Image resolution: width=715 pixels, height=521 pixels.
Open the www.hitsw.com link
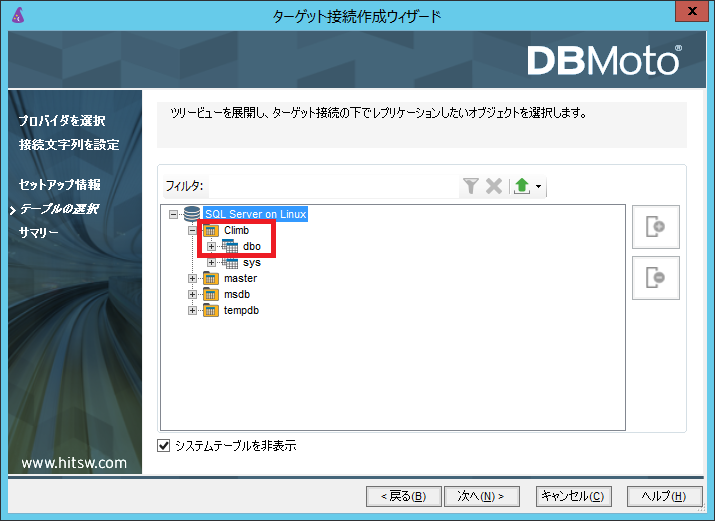(x=74, y=463)
